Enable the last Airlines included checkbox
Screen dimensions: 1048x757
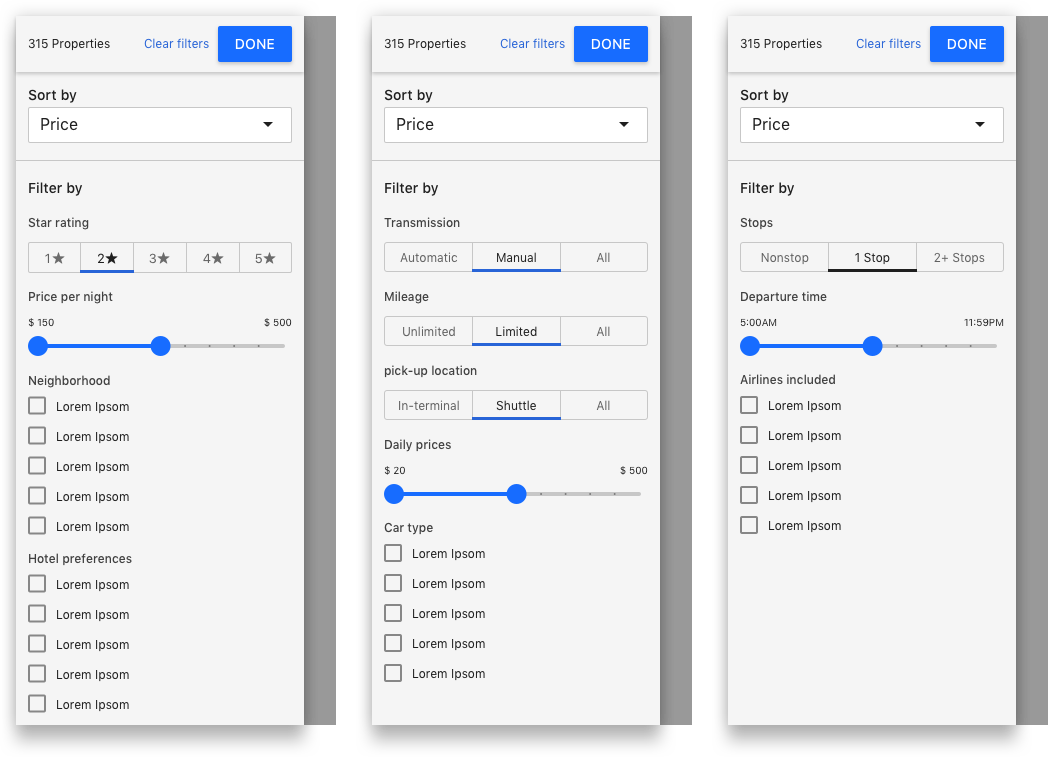pos(749,525)
